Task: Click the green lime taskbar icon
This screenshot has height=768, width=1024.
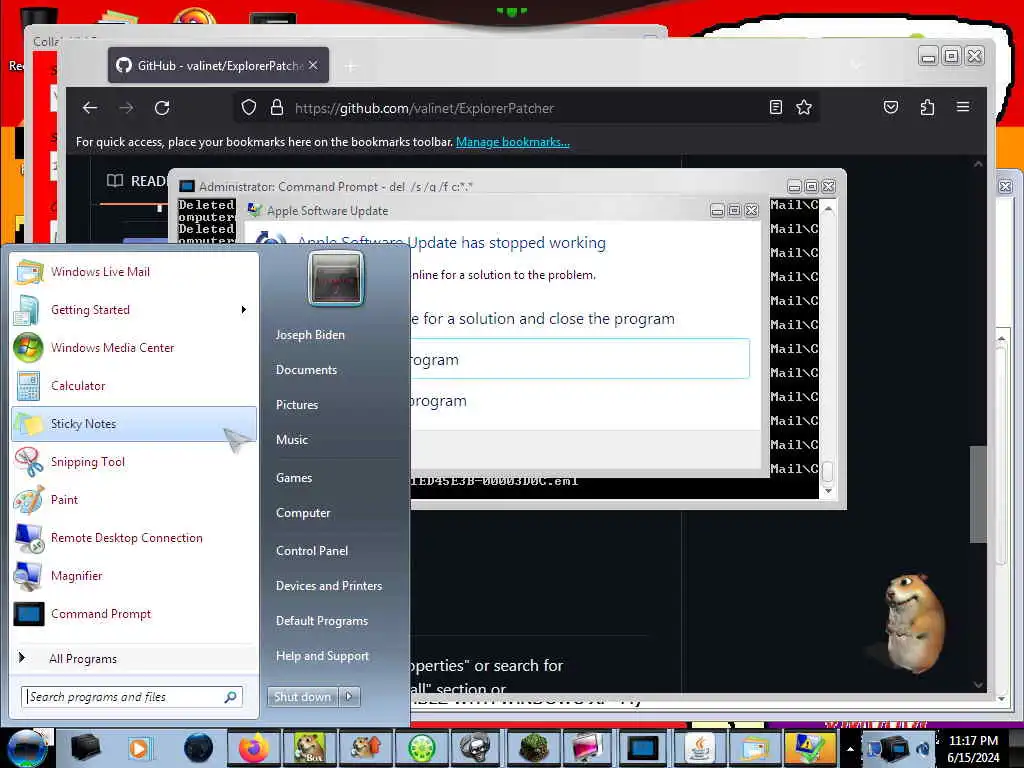Action: [421, 748]
